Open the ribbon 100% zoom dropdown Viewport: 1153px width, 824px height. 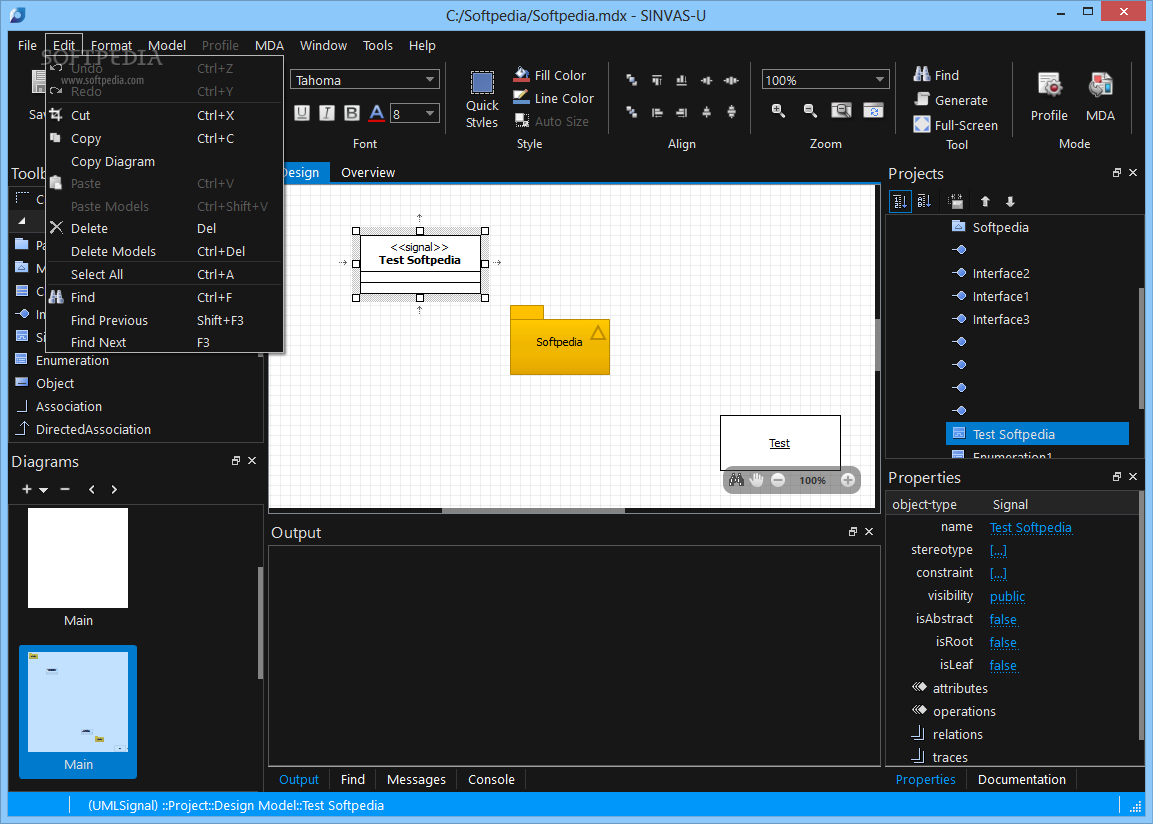pyautogui.click(x=825, y=80)
